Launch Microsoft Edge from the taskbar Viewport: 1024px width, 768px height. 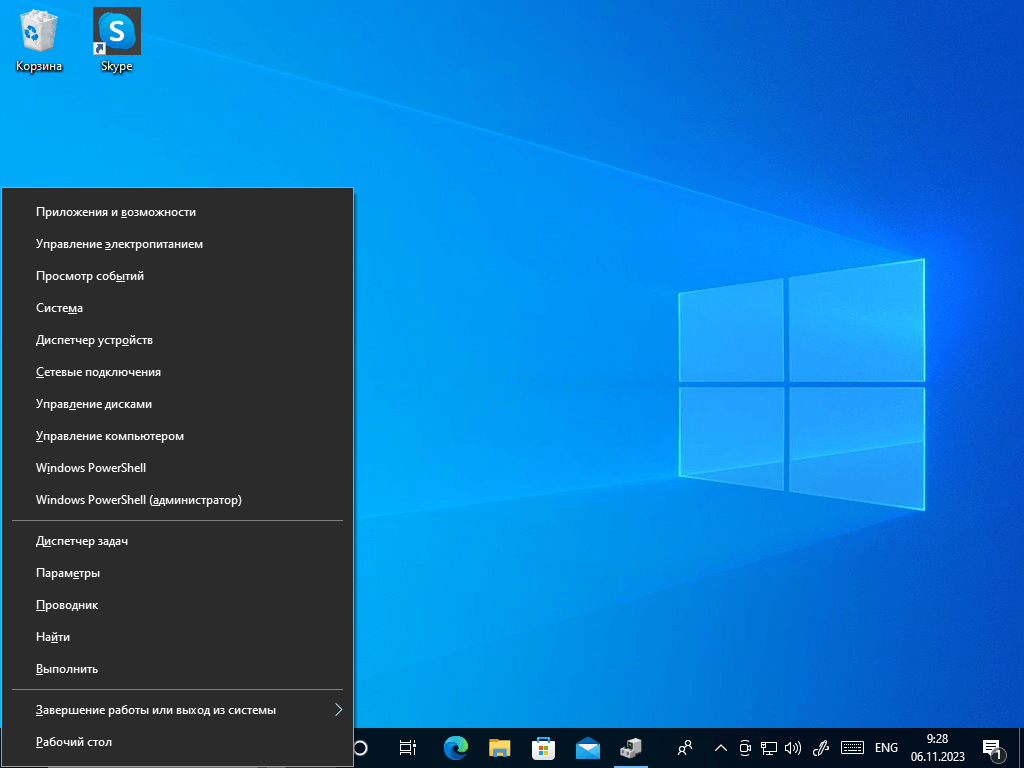455,748
